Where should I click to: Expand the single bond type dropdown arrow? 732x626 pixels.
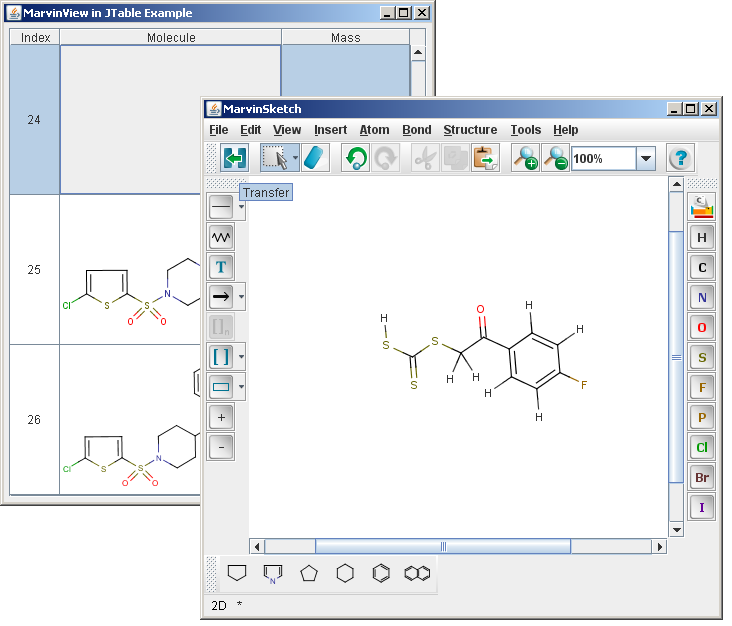tap(242, 207)
